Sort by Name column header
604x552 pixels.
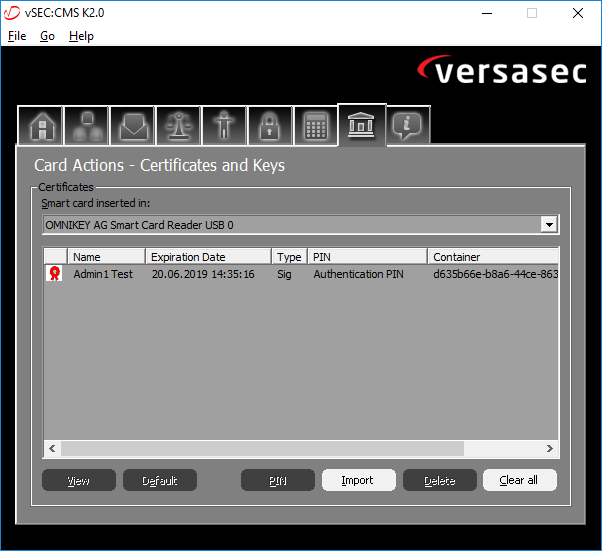(x=107, y=257)
